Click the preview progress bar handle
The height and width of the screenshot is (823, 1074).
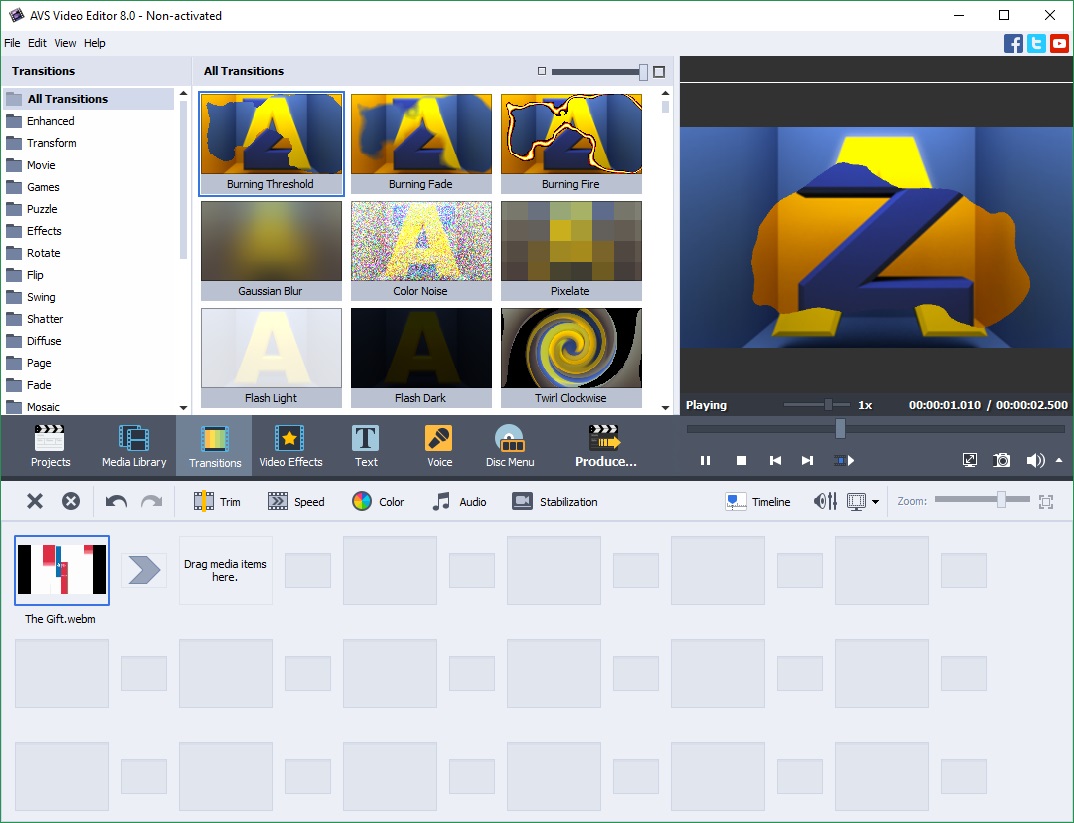coord(840,429)
